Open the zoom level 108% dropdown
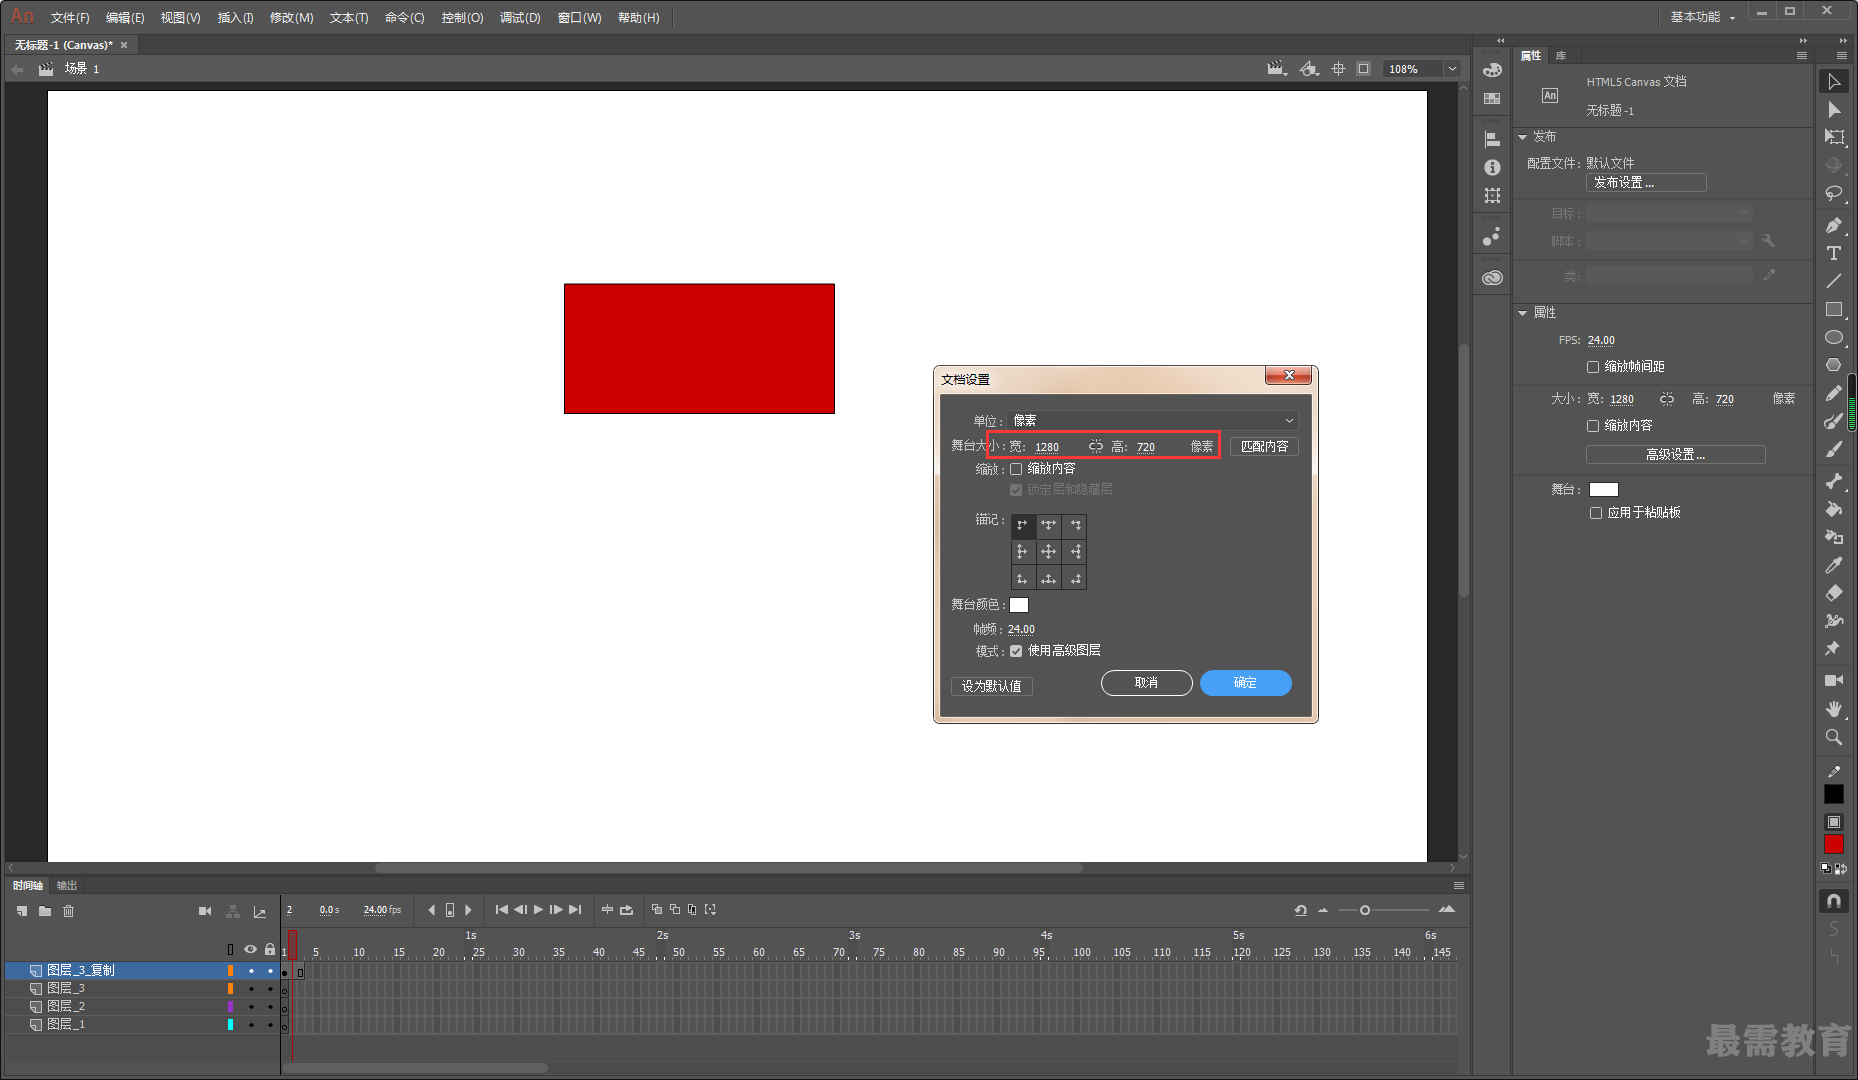This screenshot has height=1080, width=1858. click(x=1452, y=69)
